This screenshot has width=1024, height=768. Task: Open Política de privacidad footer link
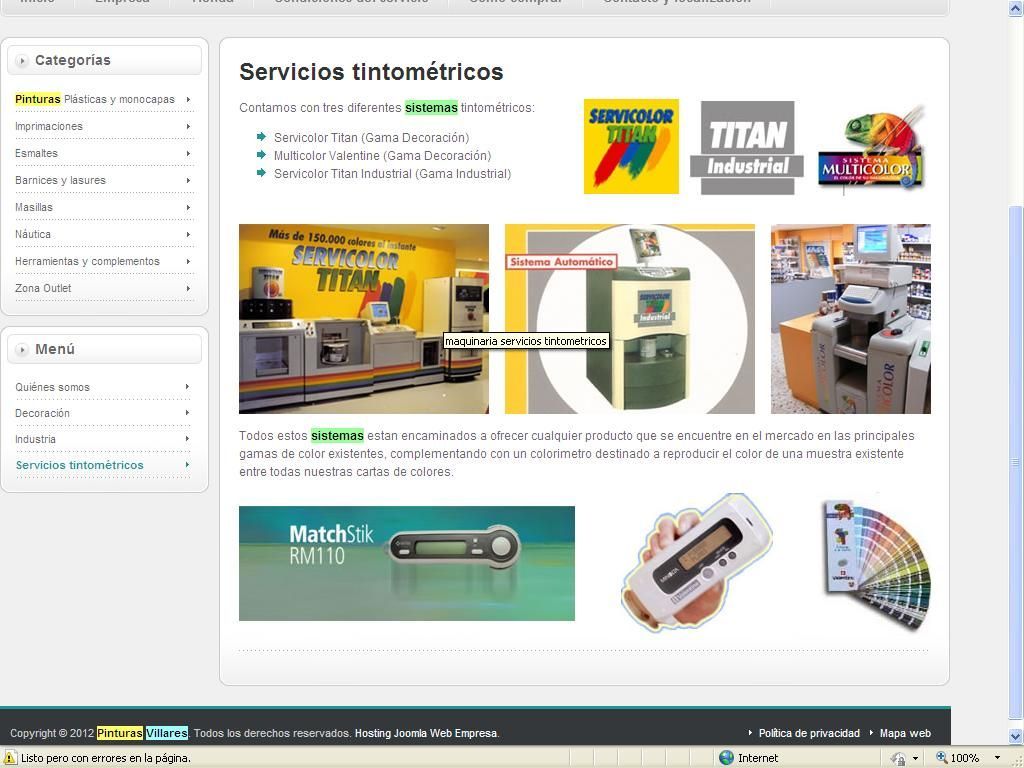point(809,733)
